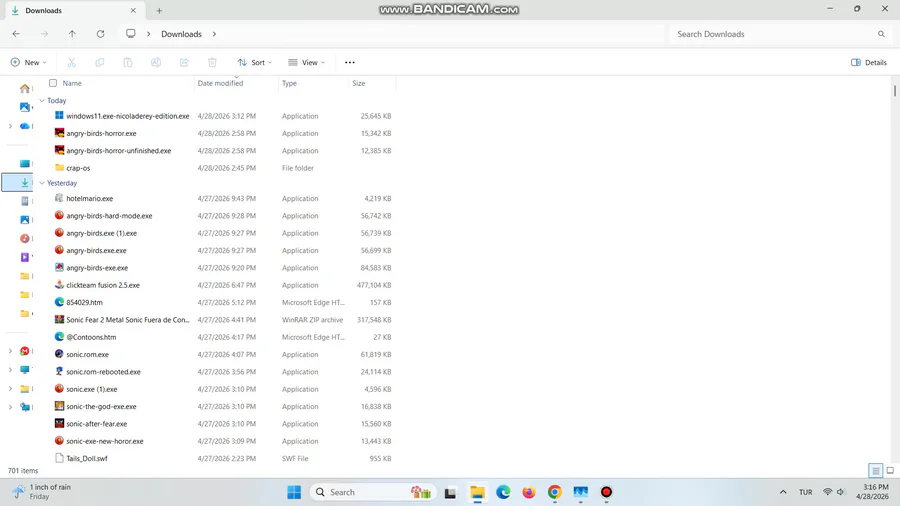Select the OneDrive cloud icon in sidebar
Image resolution: width=900 pixels, height=506 pixels.
point(25,126)
